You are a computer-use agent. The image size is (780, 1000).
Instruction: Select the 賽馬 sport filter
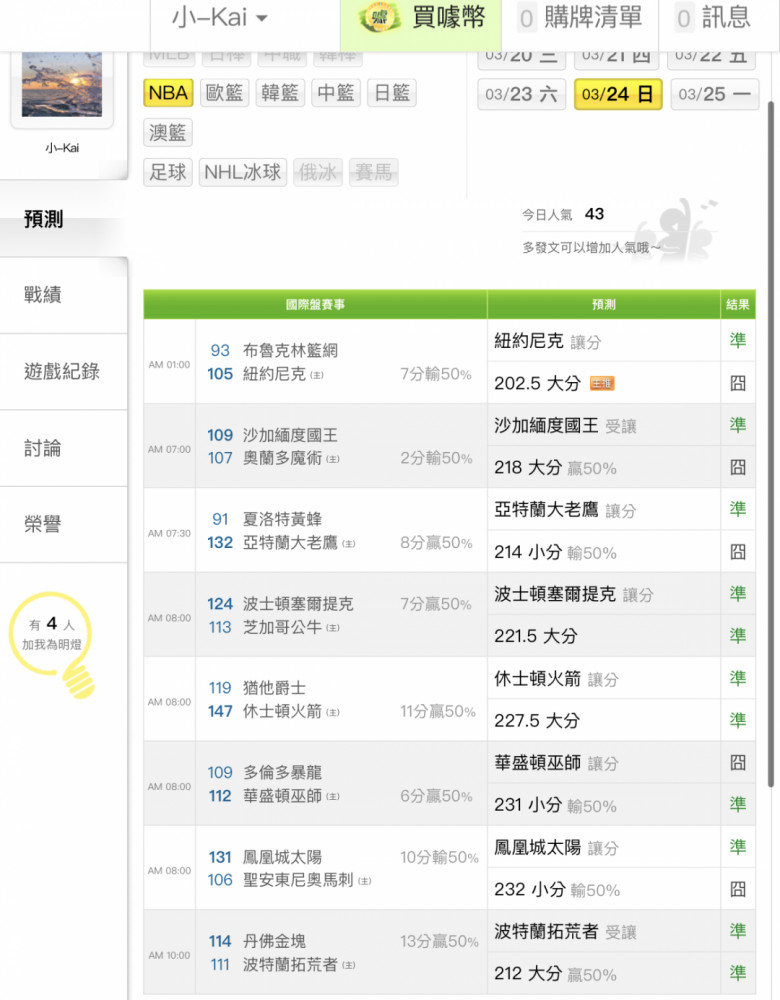pos(374,172)
